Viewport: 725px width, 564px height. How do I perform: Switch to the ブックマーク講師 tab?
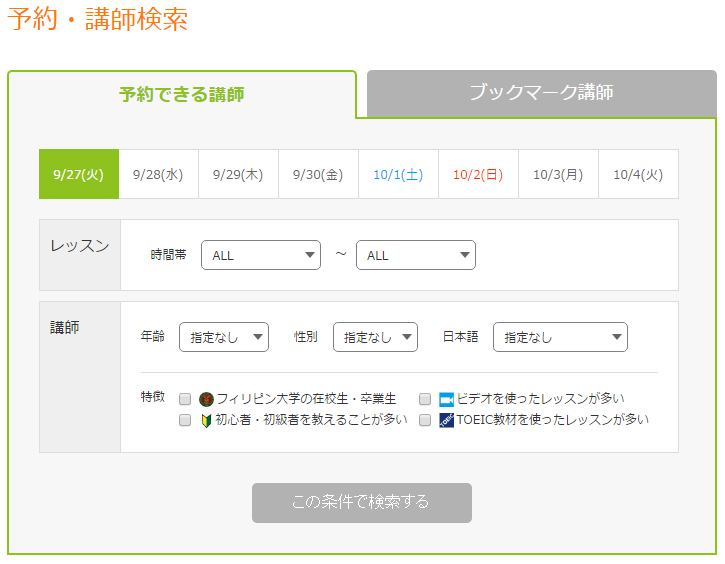tap(541, 92)
